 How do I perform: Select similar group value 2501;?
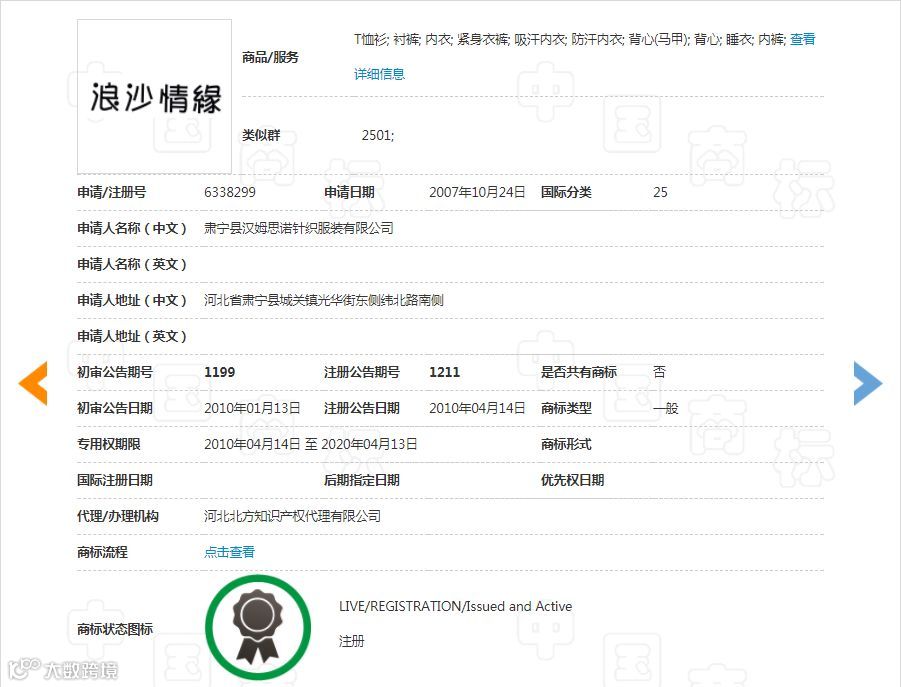click(378, 136)
